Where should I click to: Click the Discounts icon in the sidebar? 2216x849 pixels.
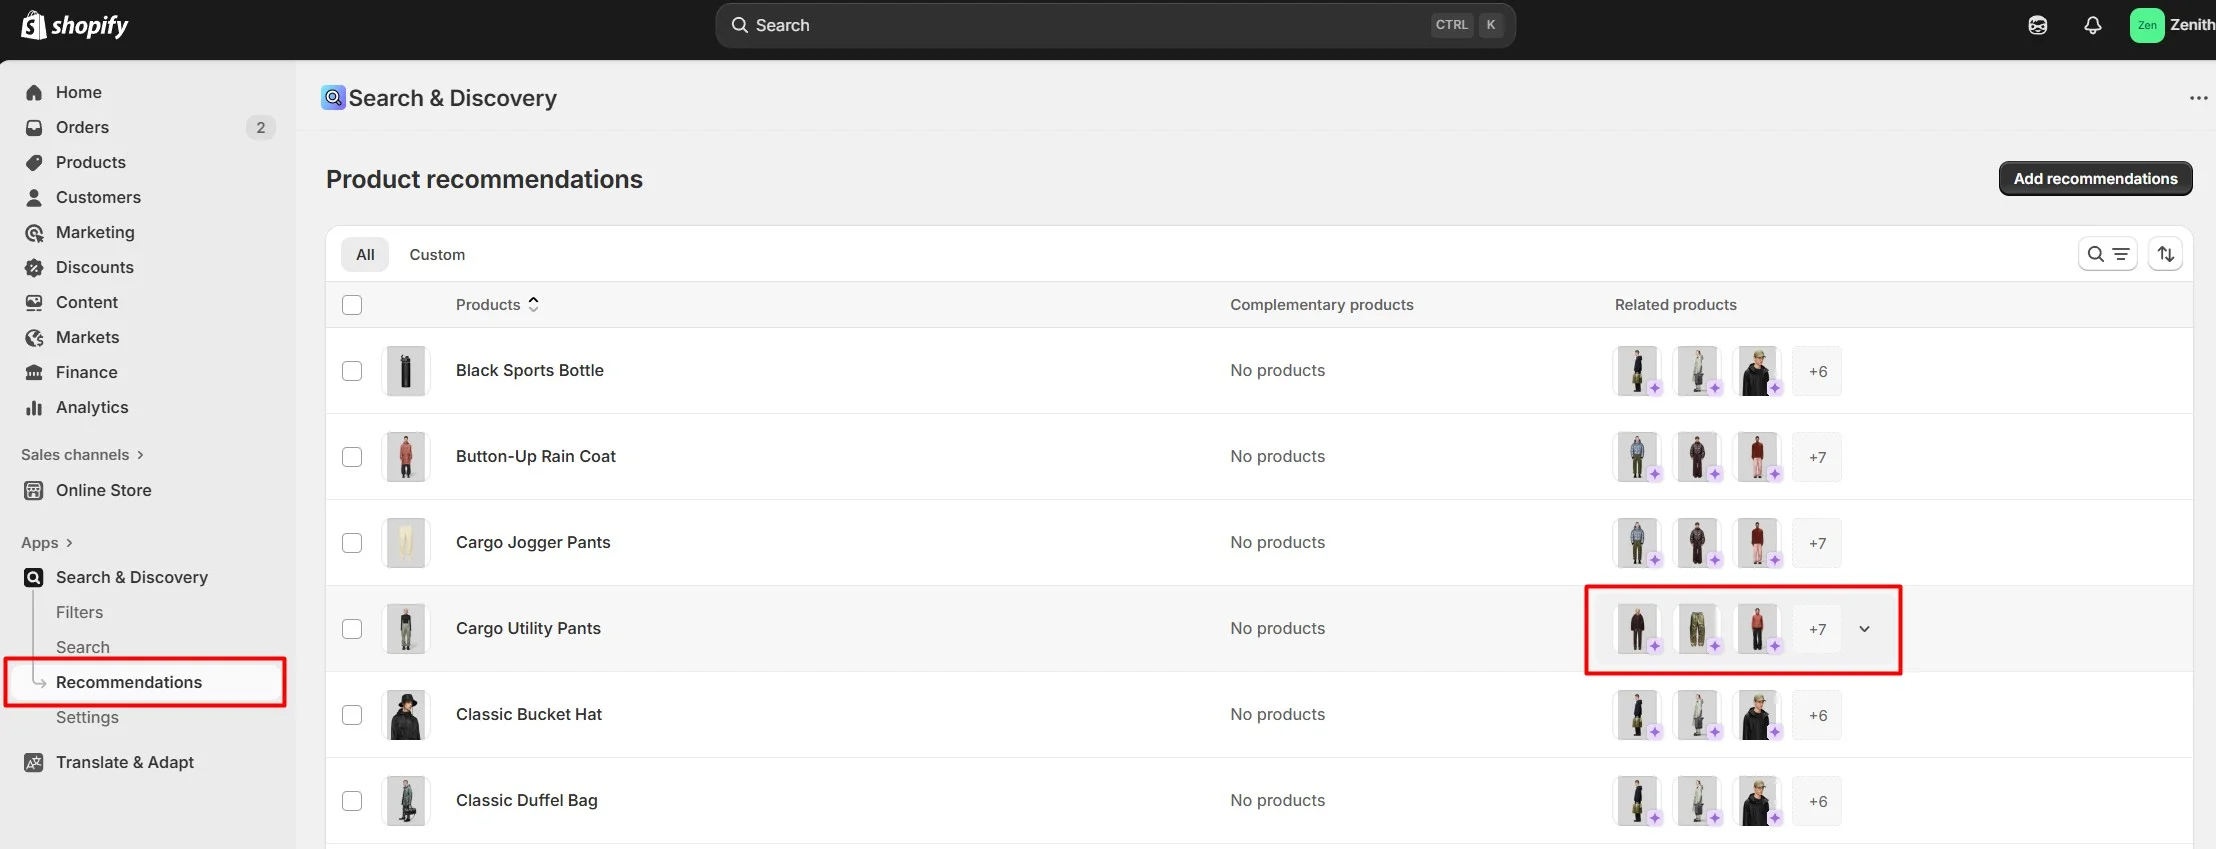pyautogui.click(x=34, y=268)
